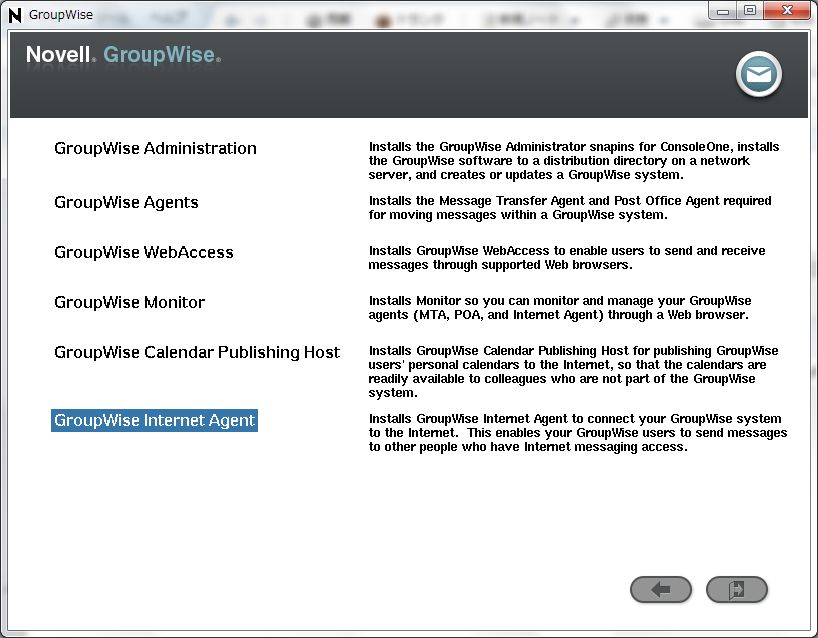Image resolution: width=818 pixels, height=638 pixels.
Task: Choose GroupWise WebAccess installation
Action: pyautogui.click(x=143, y=252)
